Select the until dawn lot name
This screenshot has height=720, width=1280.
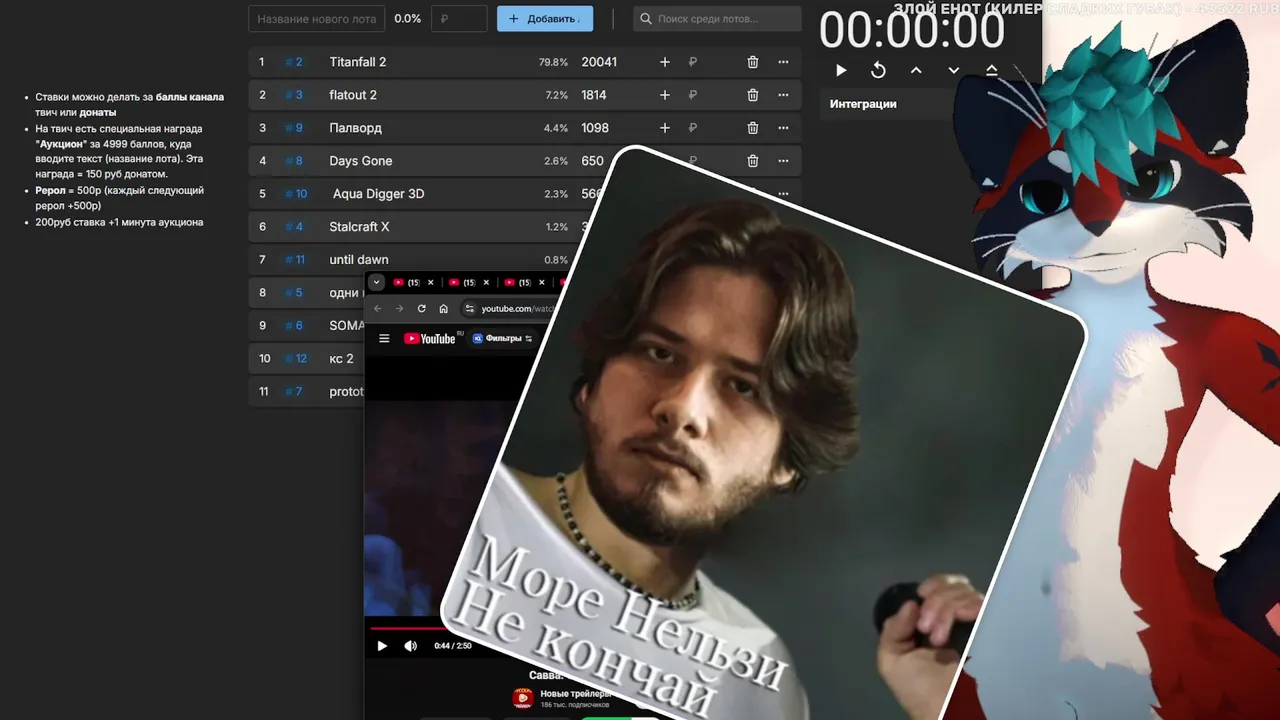(x=359, y=260)
